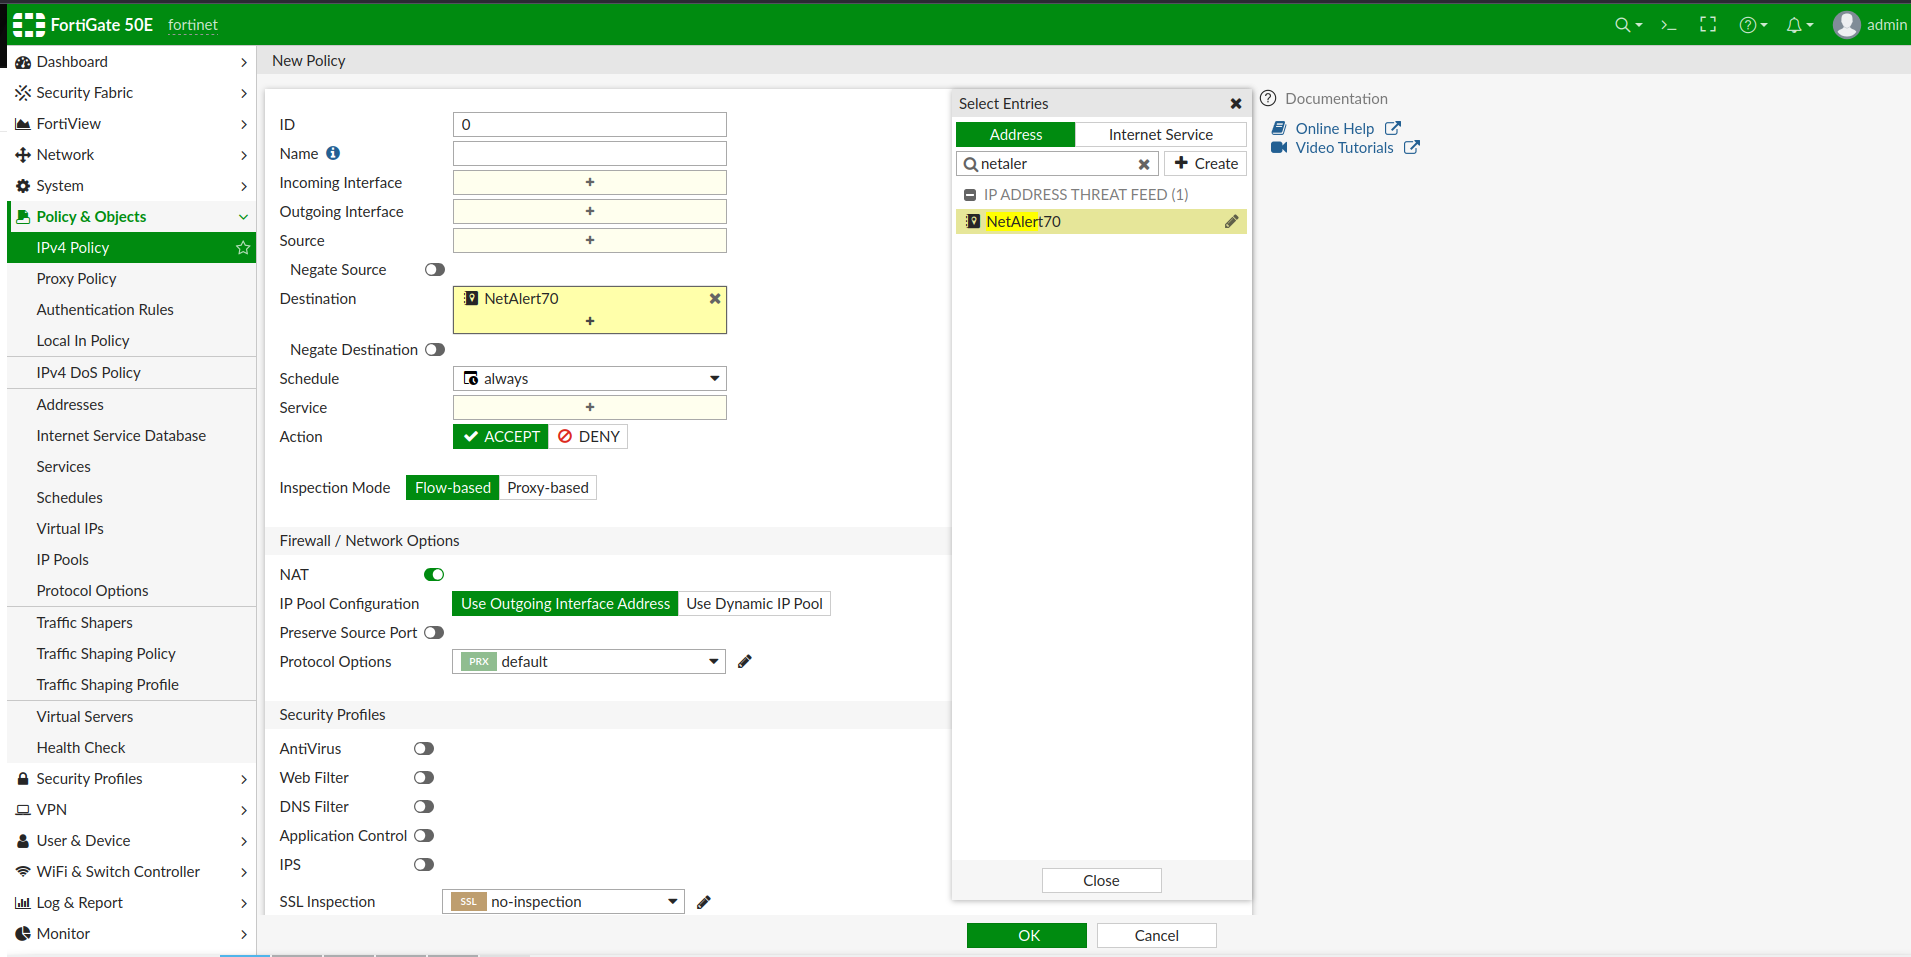Collapse IP ADDRESS THREAT FEED group
This screenshot has height=957, width=1911.
coord(969,195)
